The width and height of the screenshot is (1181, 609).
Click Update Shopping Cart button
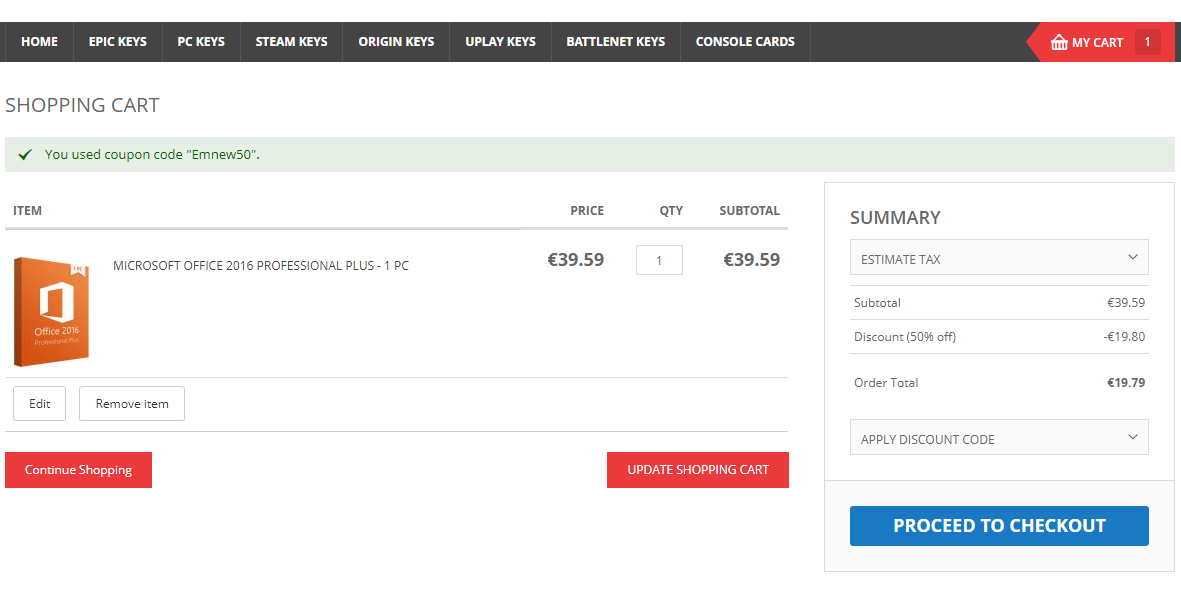(x=697, y=470)
